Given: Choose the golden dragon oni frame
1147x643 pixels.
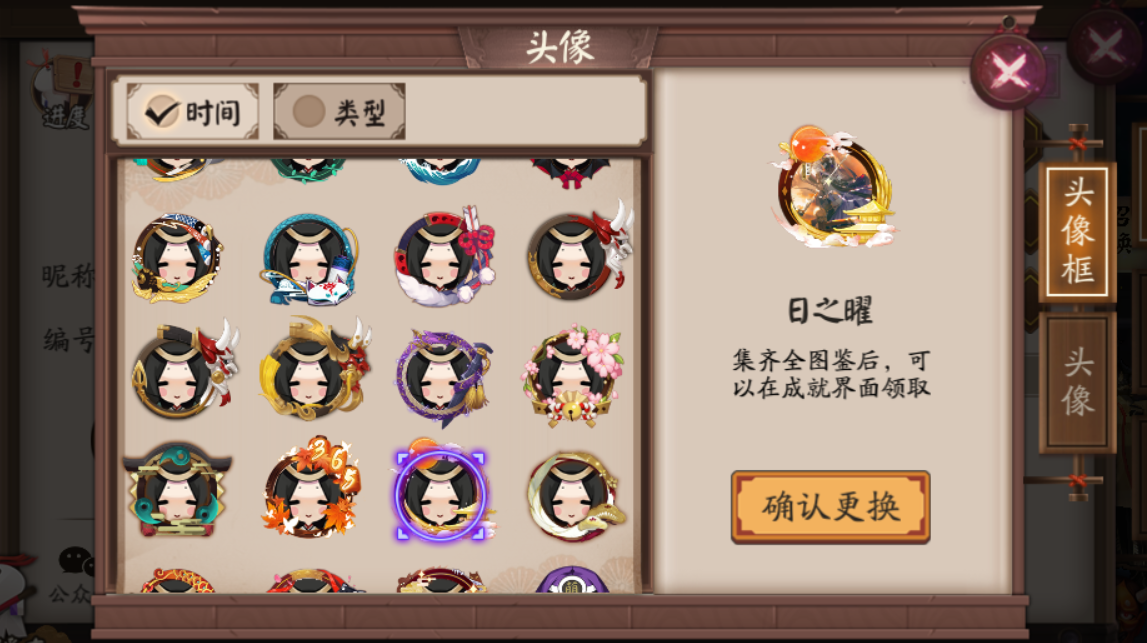Looking at the screenshot, I should [315, 369].
